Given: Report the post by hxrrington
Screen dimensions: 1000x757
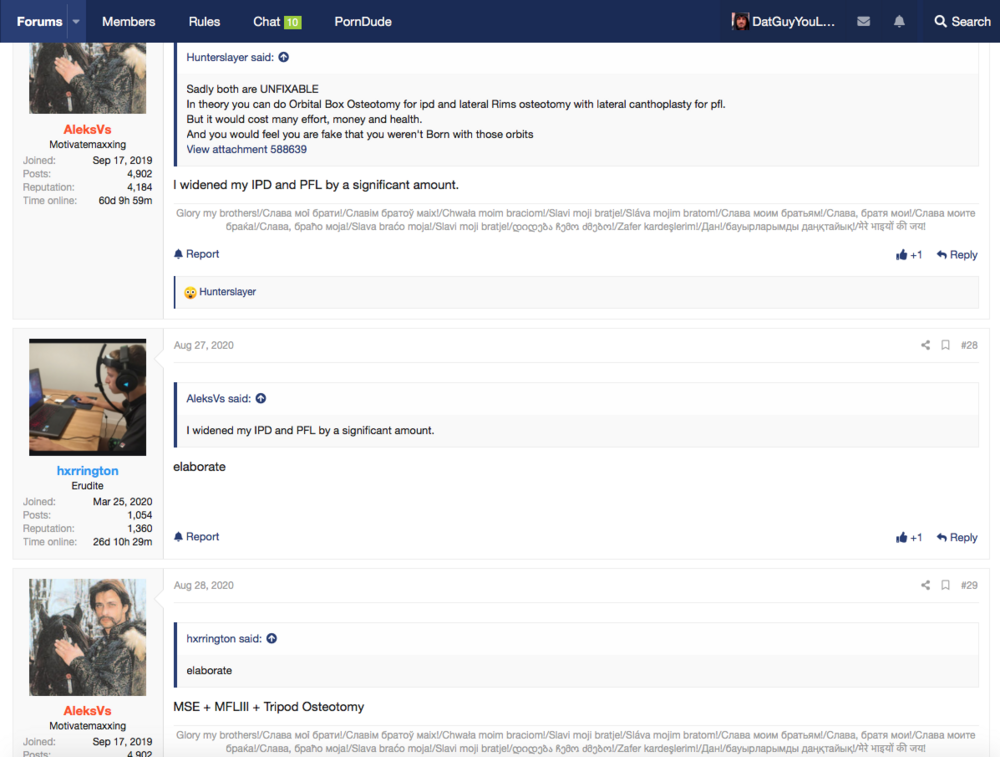Looking at the screenshot, I should pos(196,537).
